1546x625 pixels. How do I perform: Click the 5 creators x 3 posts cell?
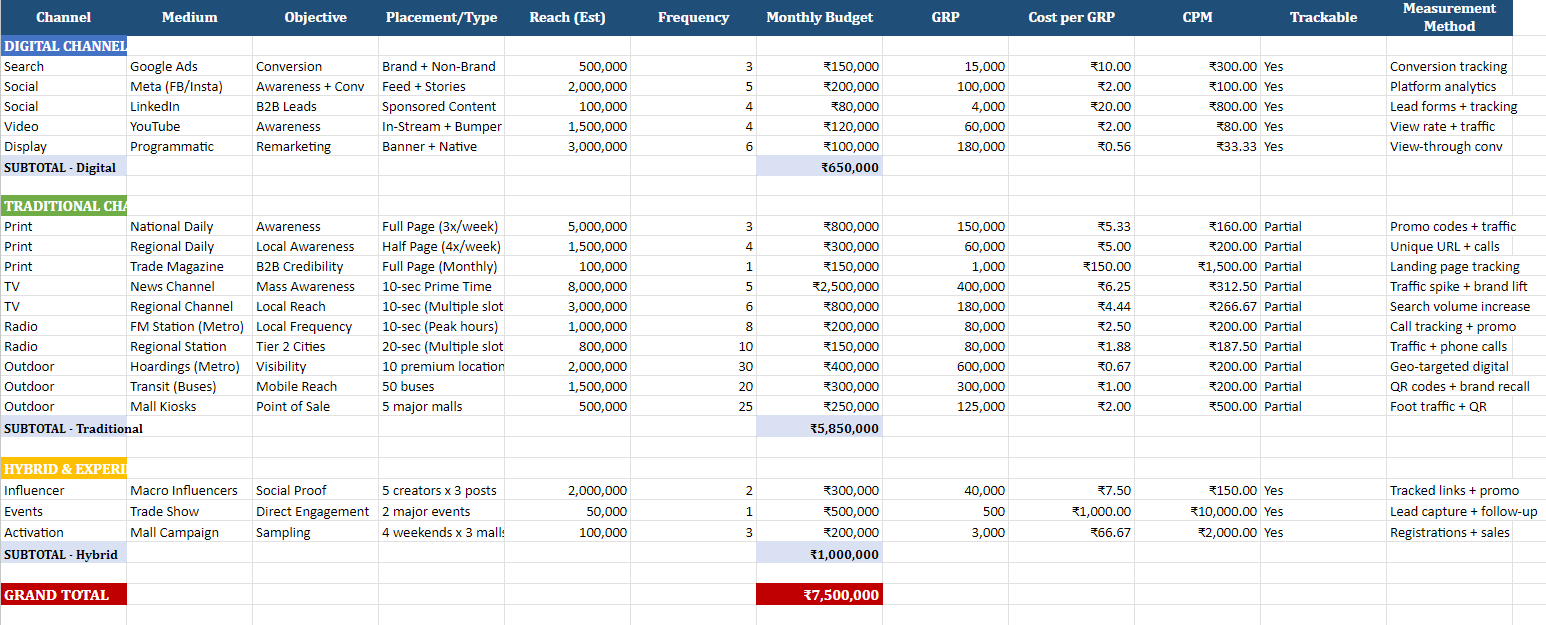(441, 490)
